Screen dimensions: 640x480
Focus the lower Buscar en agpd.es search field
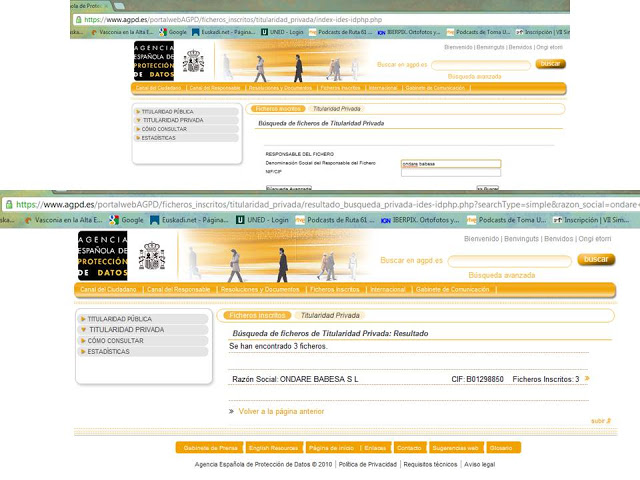point(509,260)
